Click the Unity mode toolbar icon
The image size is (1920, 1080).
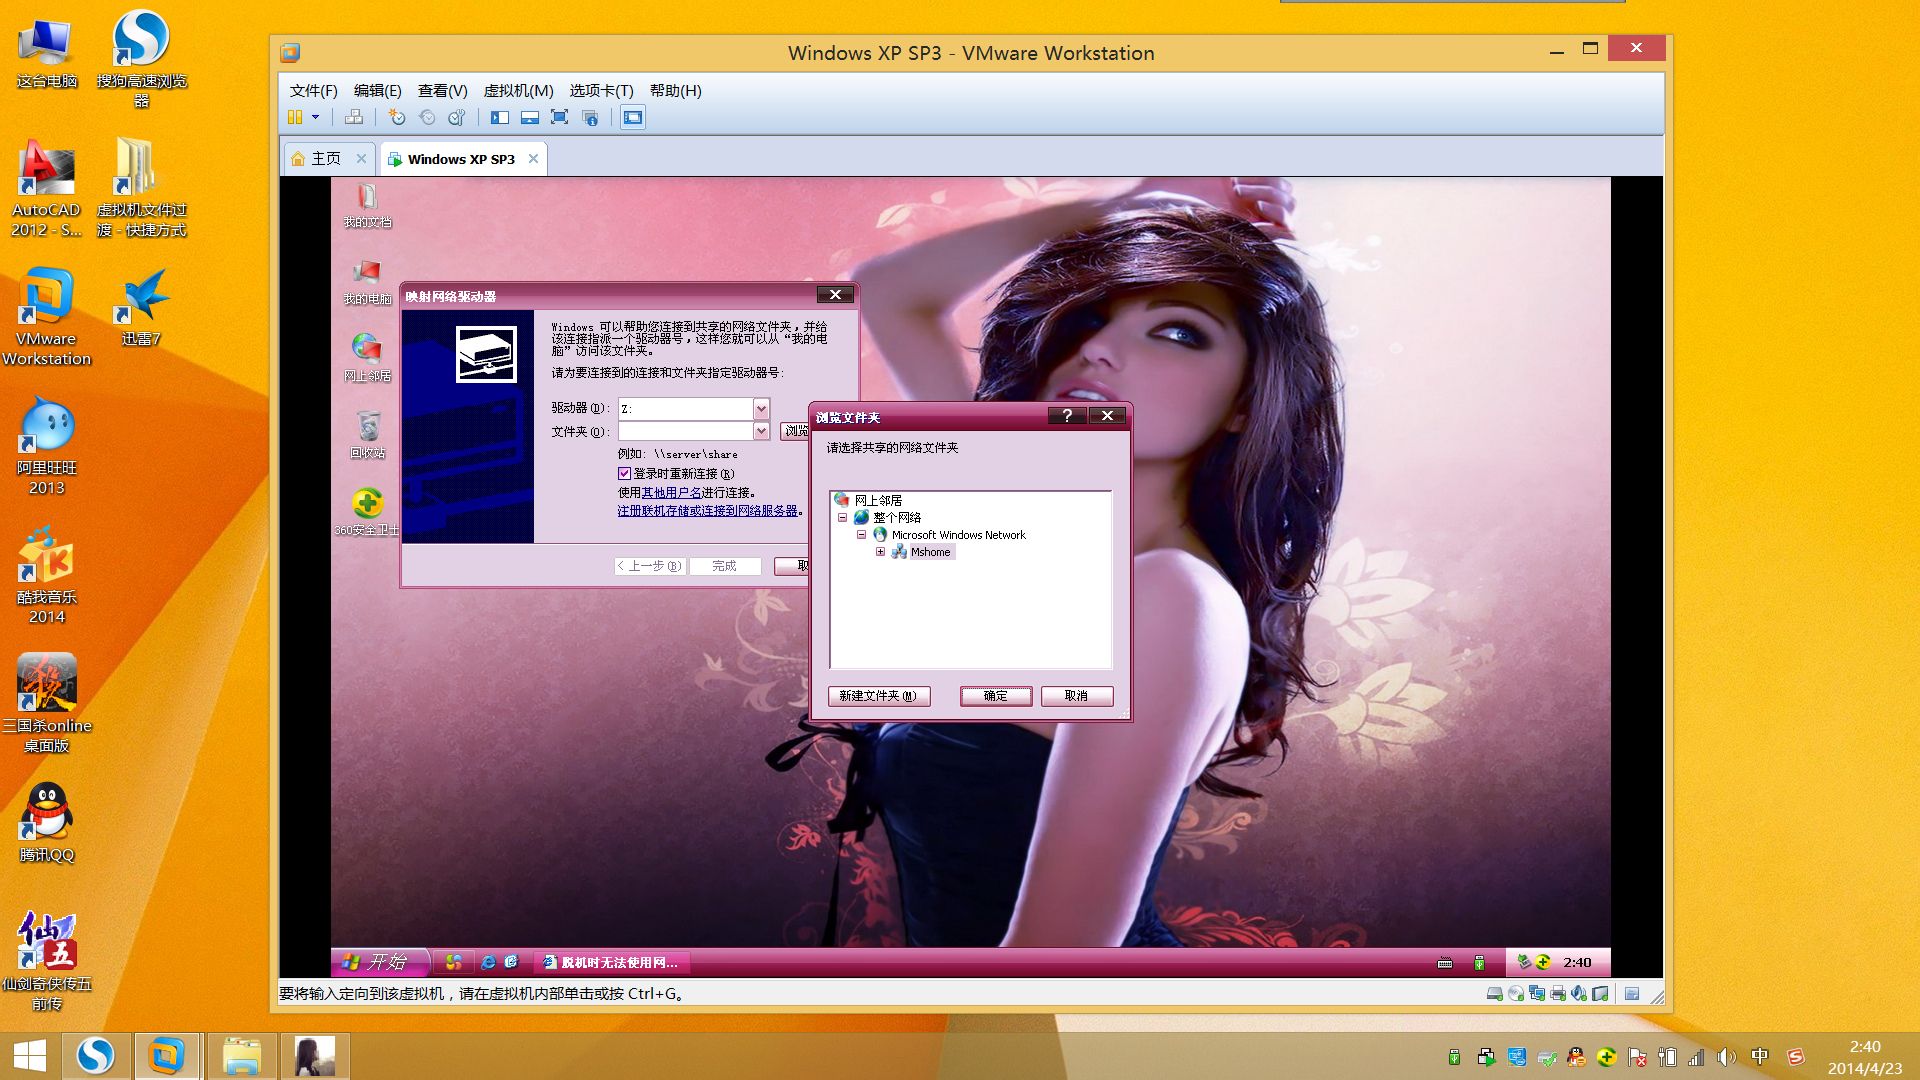(590, 118)
